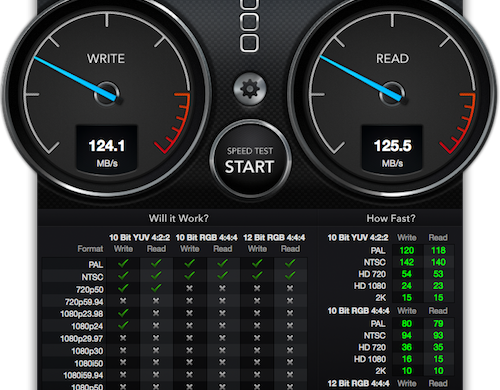Click the YUV HD 1080 read value 23
This screenshot has width=500, height=390.
pyautogui.click(x=438, y=286)
